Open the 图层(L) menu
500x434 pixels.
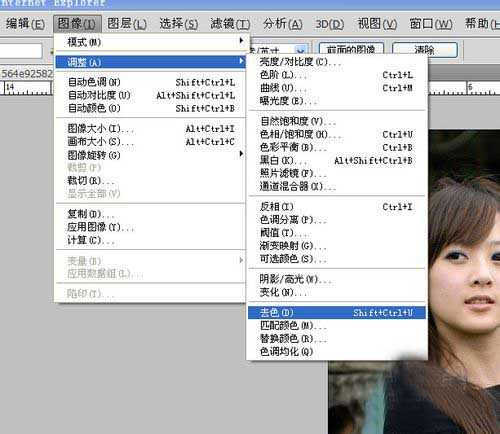click(x=127, y=24)
